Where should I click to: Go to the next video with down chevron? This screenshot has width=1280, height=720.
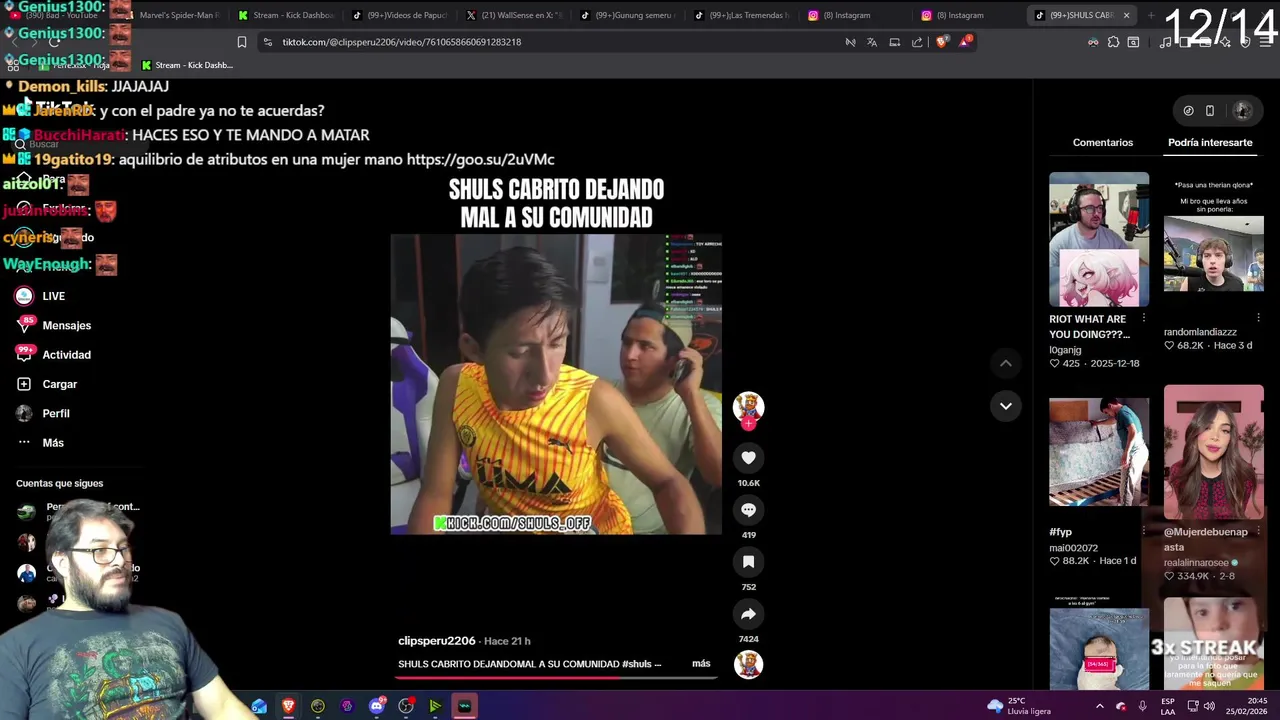1005,405
